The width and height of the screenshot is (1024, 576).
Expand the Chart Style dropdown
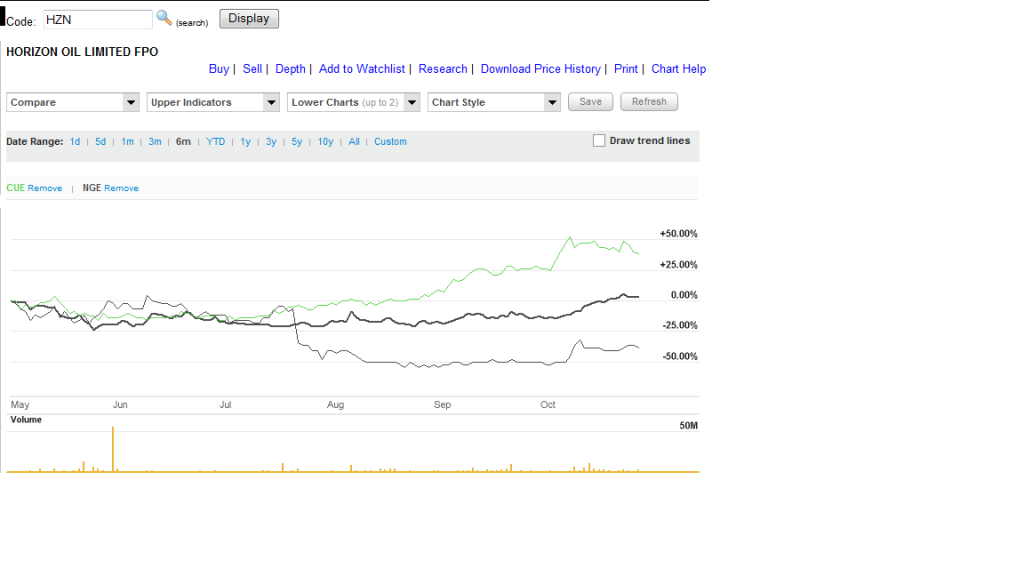click(x=552, y=103)
